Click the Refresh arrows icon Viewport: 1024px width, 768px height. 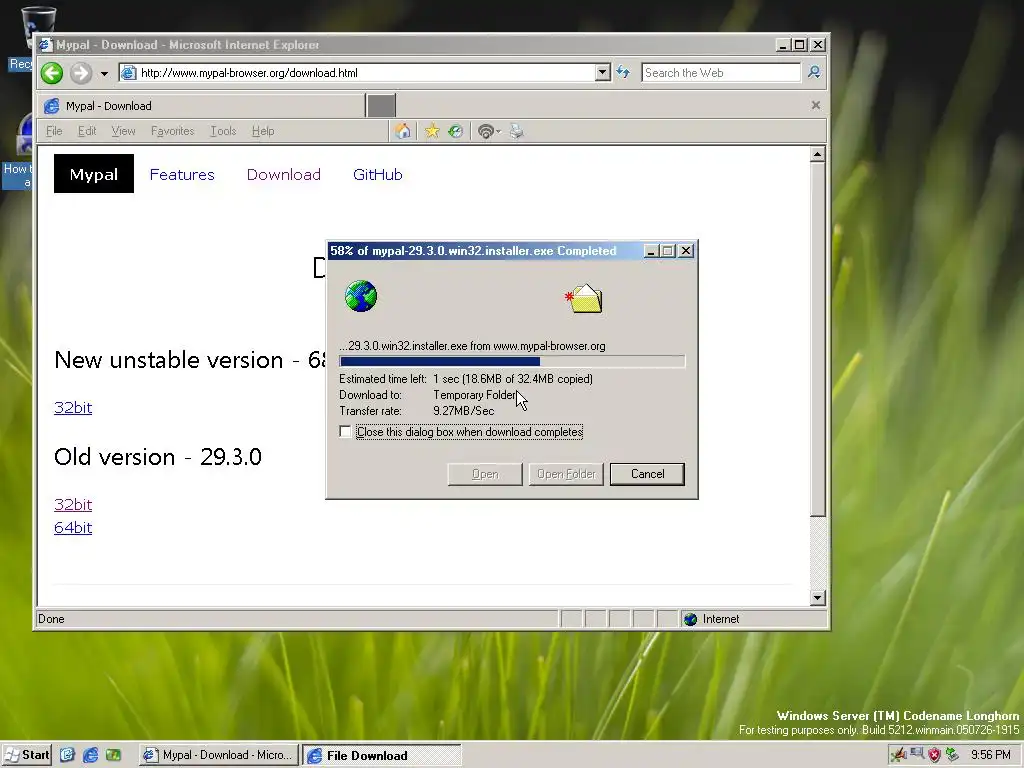click(623, 72)
